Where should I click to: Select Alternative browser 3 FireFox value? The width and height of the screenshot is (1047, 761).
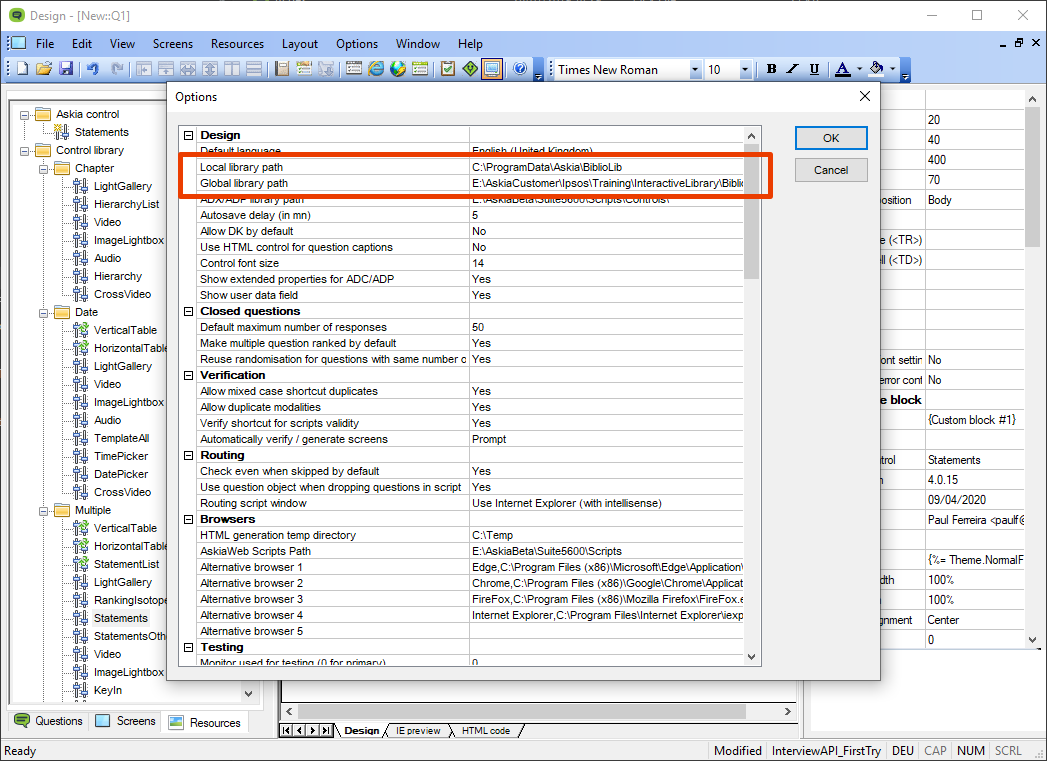606,599
